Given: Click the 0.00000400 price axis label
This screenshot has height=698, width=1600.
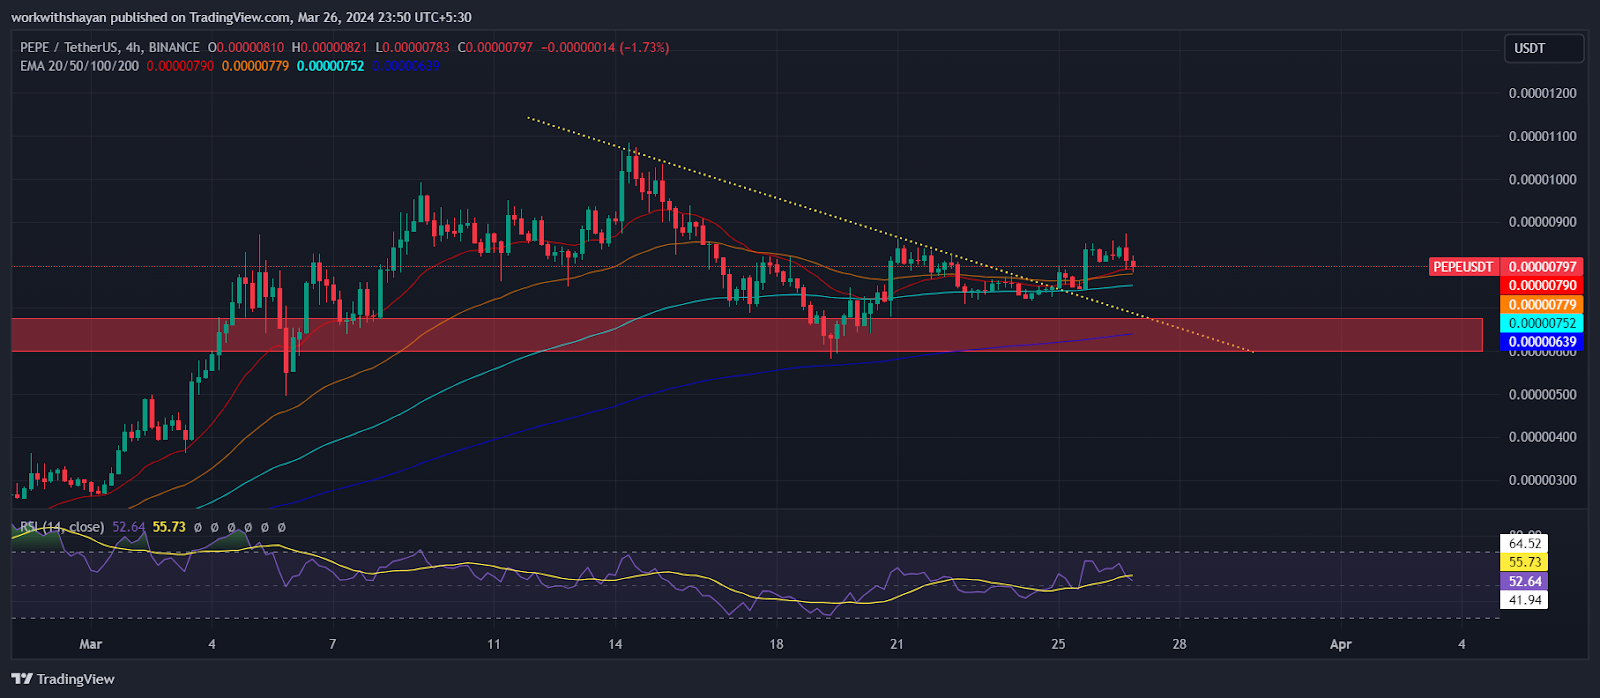Looking at the screenshot, I should point(1542,437).
